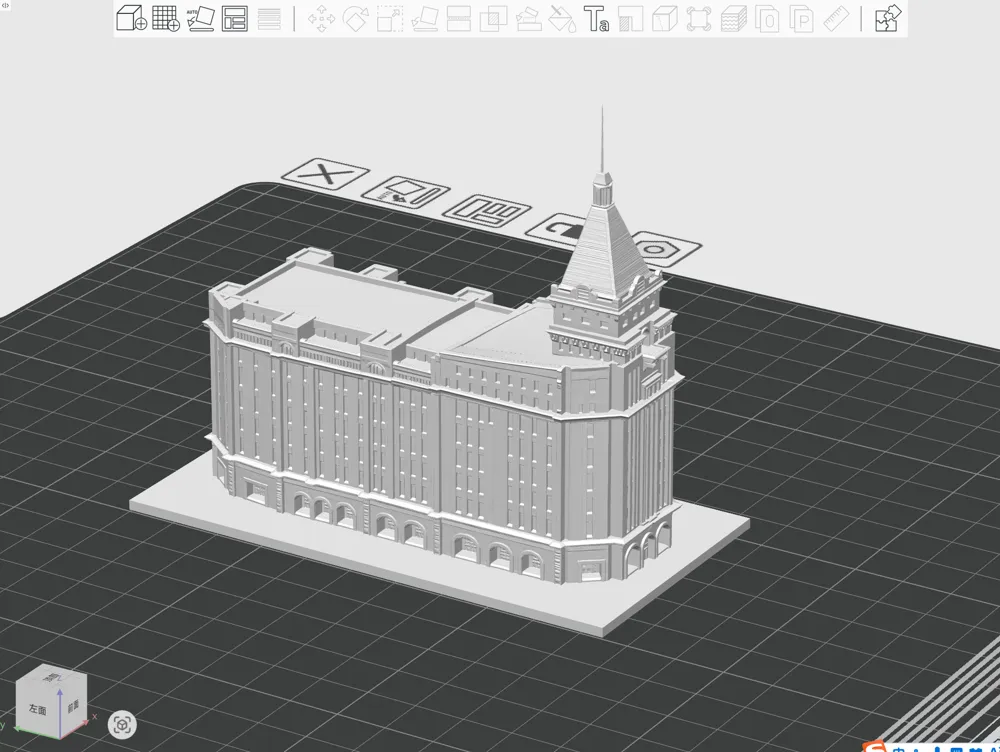The image size is (1000, 752).
Task: Click the corner-bracket frame toolbar icon
Action: tap(699, 18)
